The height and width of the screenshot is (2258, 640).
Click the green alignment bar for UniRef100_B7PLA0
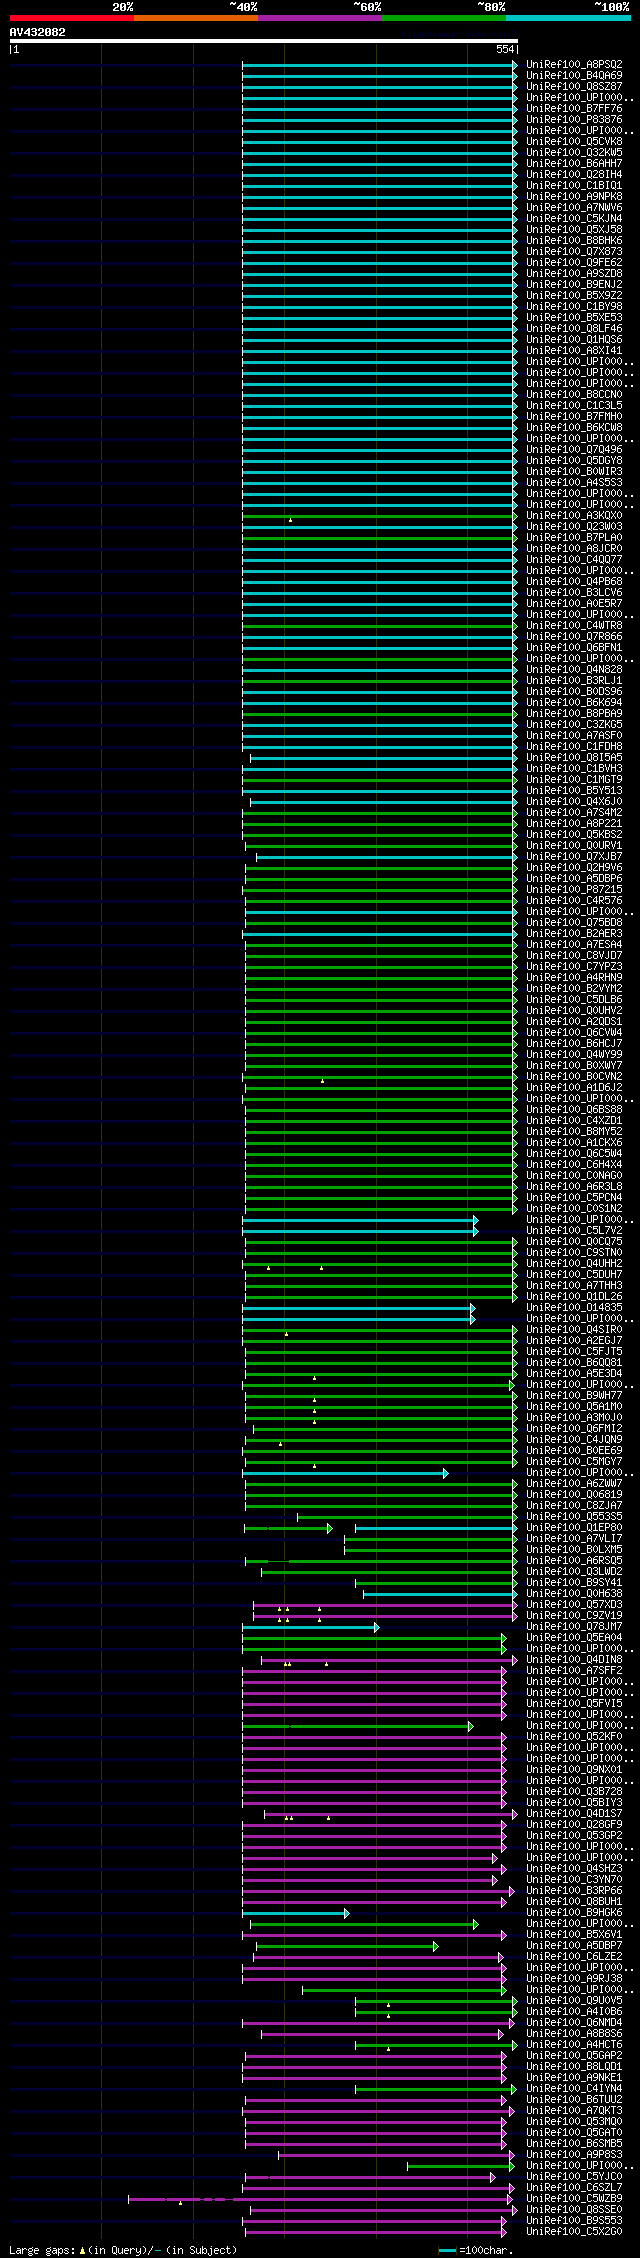379,537
